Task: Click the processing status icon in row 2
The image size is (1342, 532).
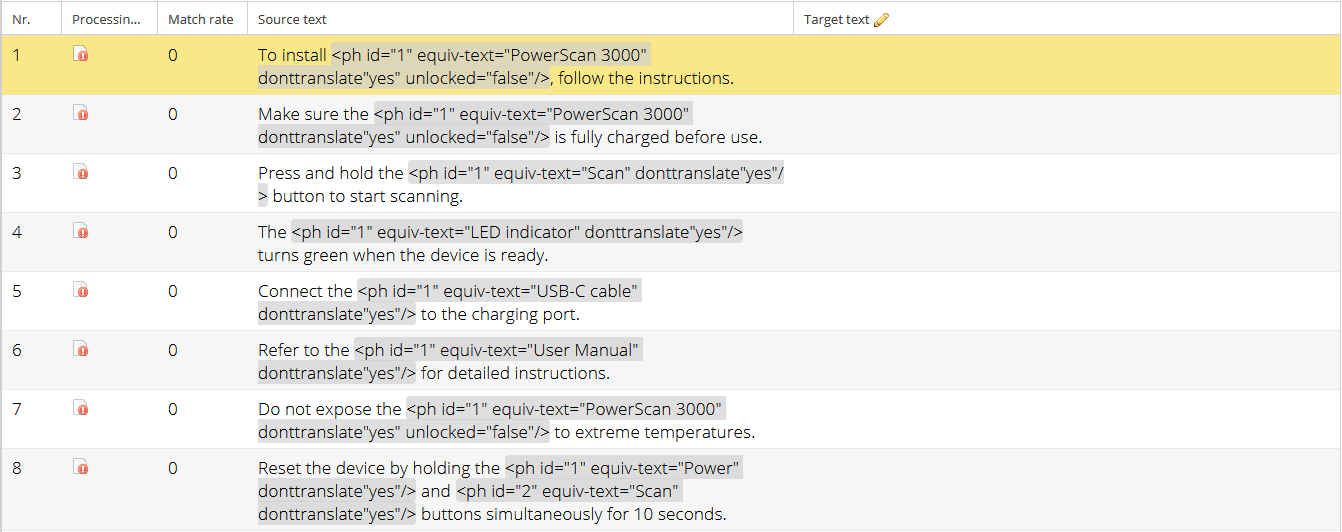Action: [x=81, y=114]
